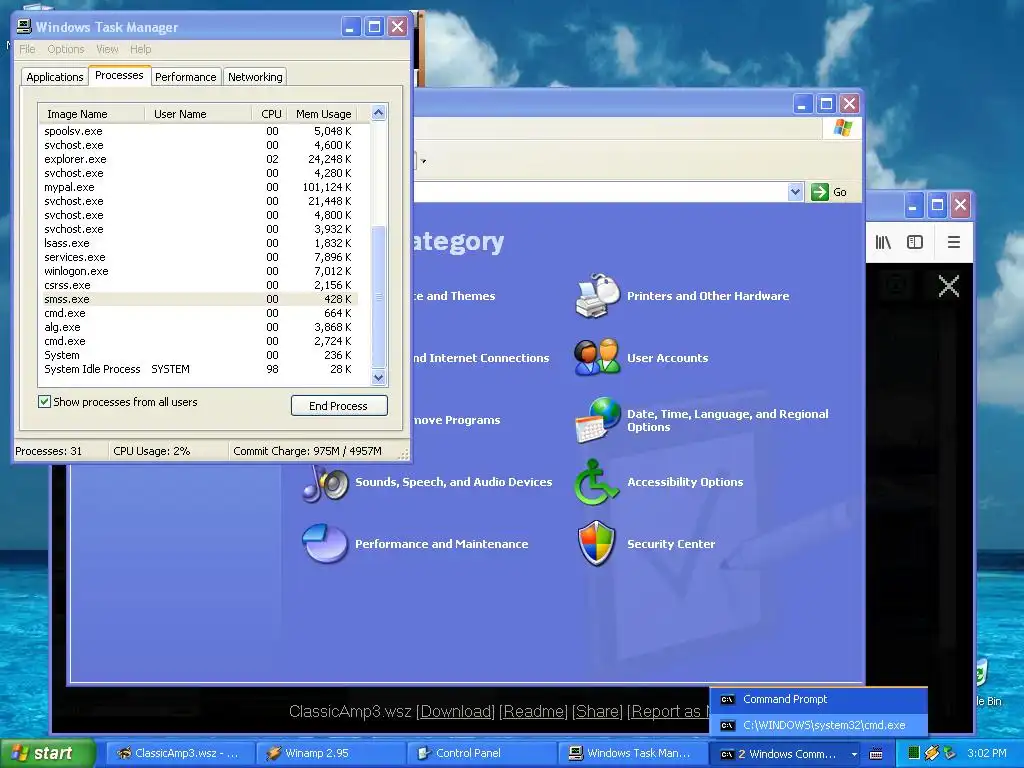
Task: Select the System Idle Process row
Action: click(198, 369)
